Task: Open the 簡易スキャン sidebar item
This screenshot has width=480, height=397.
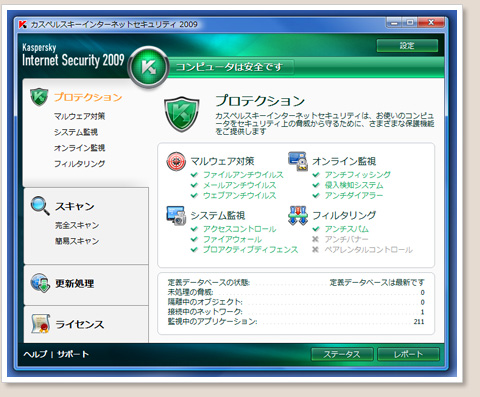Action: 77,241
